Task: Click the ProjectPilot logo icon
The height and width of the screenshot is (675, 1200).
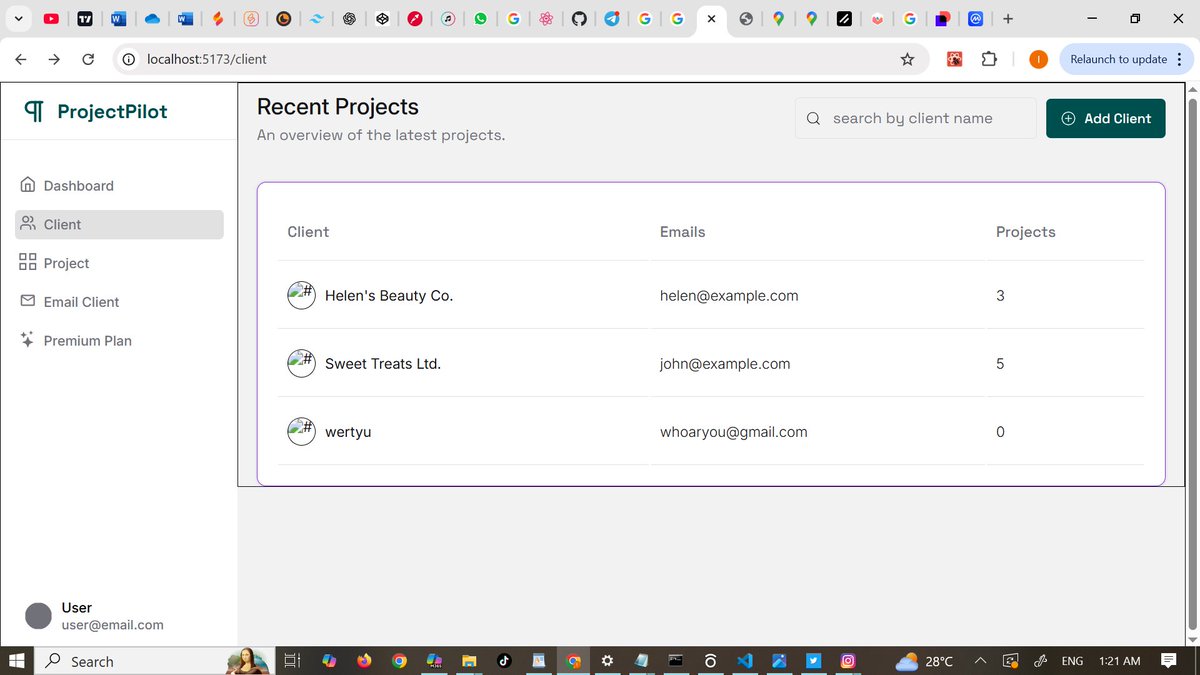Action: pyautogui.click(x=34, y=111)
